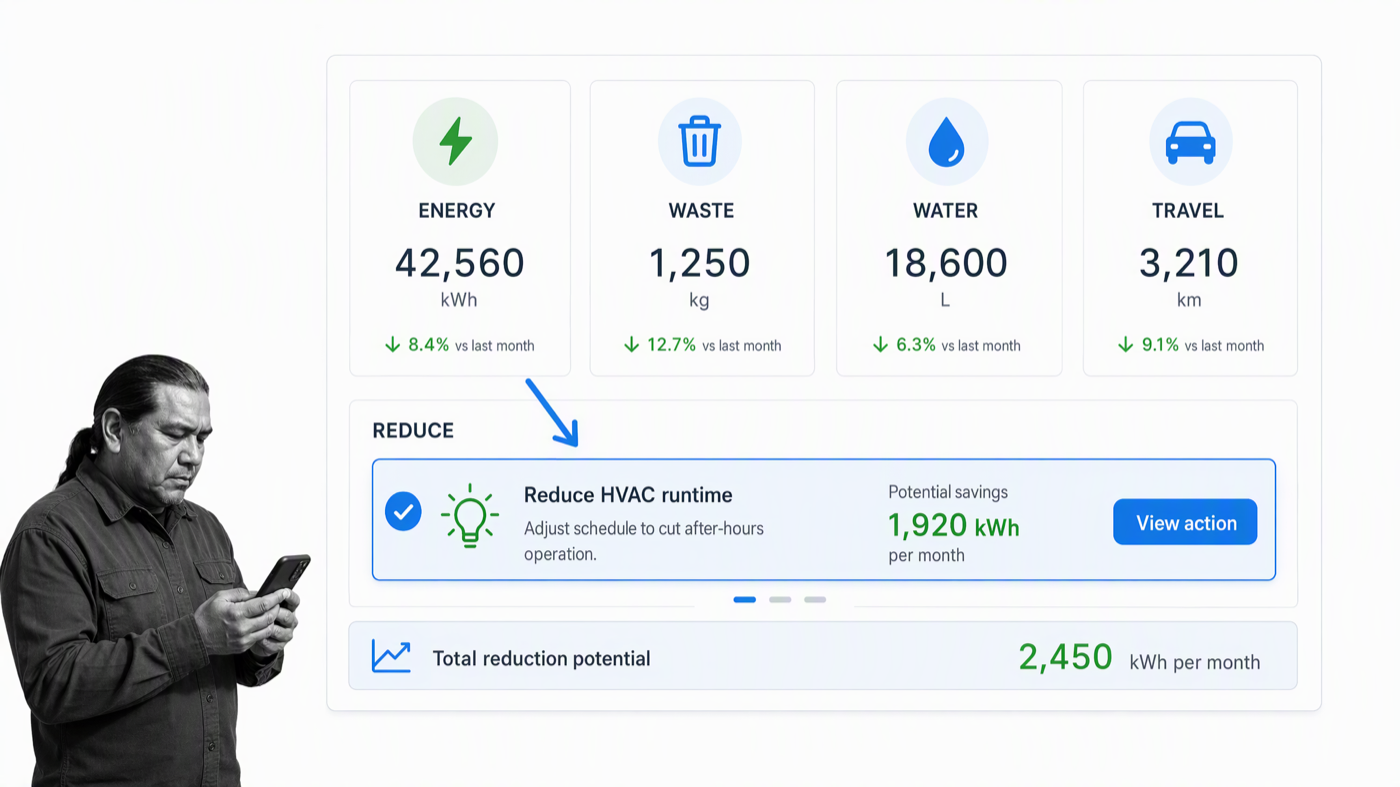
Task: Click the ENERGY card heading
Action: tap(457, 211)
